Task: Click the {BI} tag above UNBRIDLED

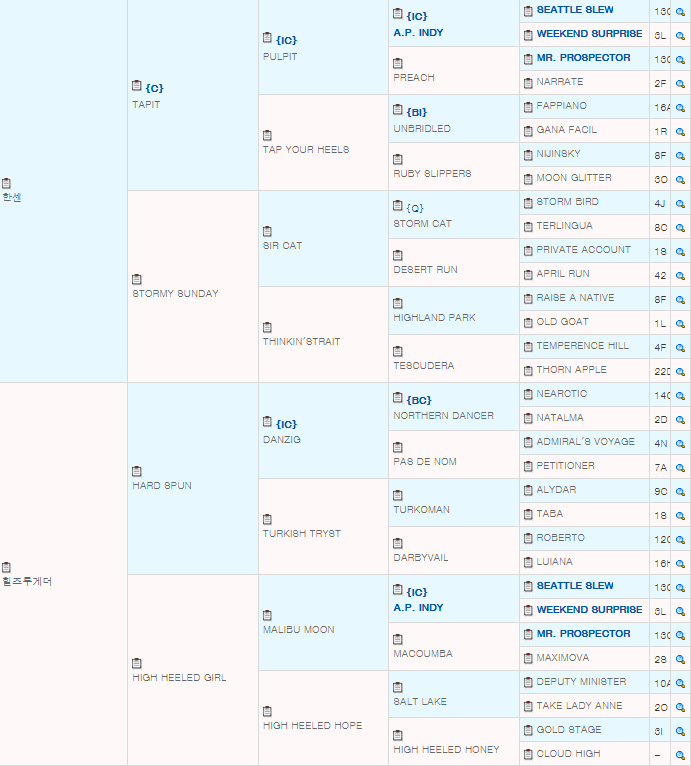Action: [x=417, y=112]
